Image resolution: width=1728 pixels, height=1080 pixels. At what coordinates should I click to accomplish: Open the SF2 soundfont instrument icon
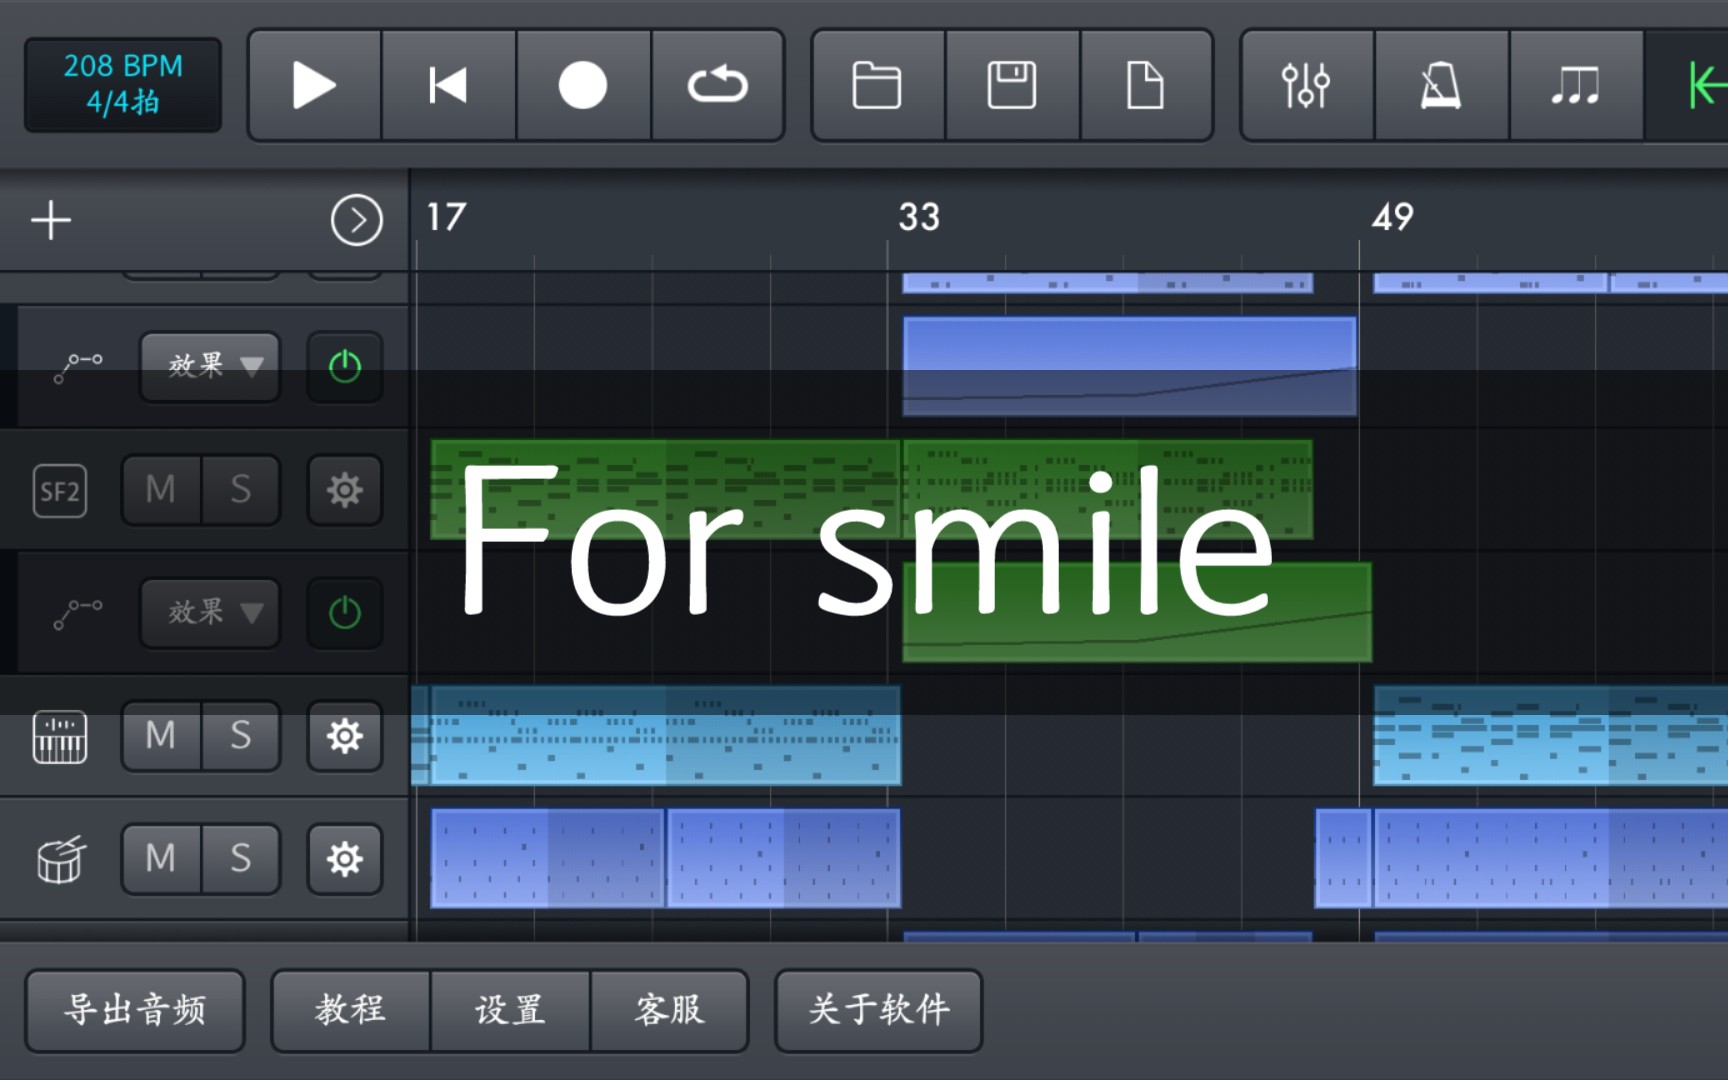(x=60, y=490)
